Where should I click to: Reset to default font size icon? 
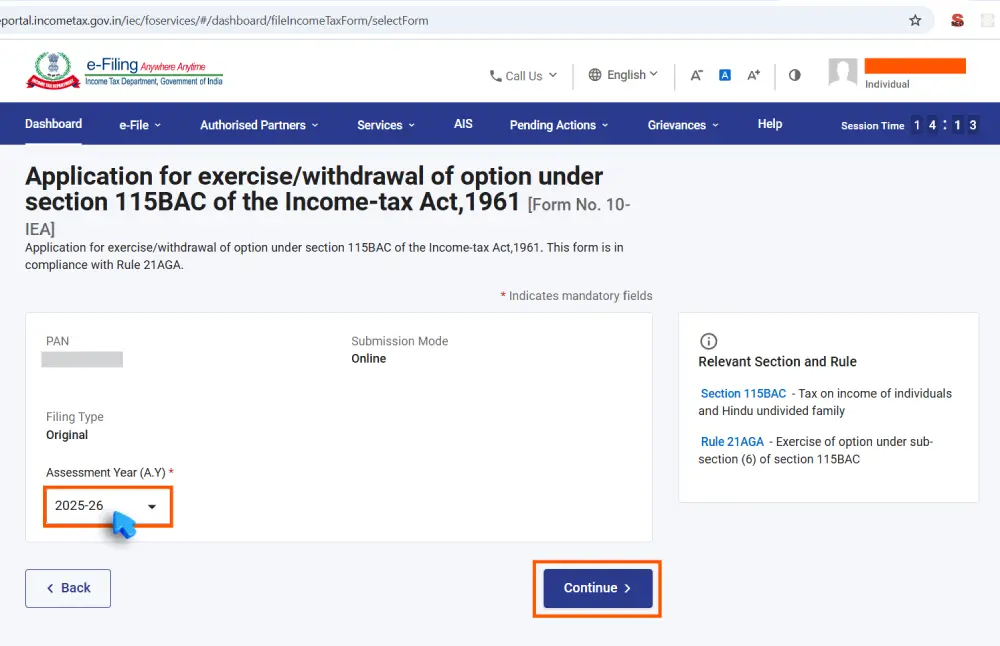pyautogui.click(x=725, y=75)
